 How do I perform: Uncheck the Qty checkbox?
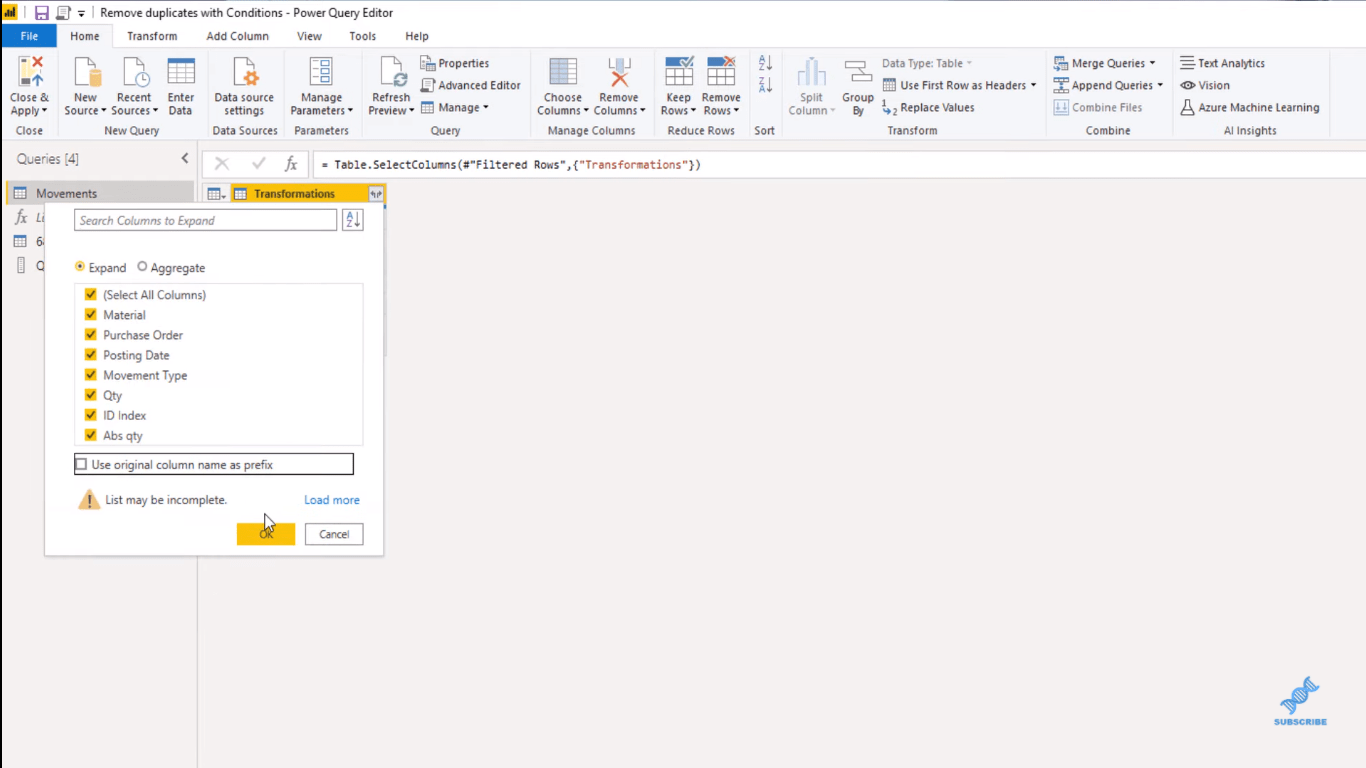tap(91, 395)
